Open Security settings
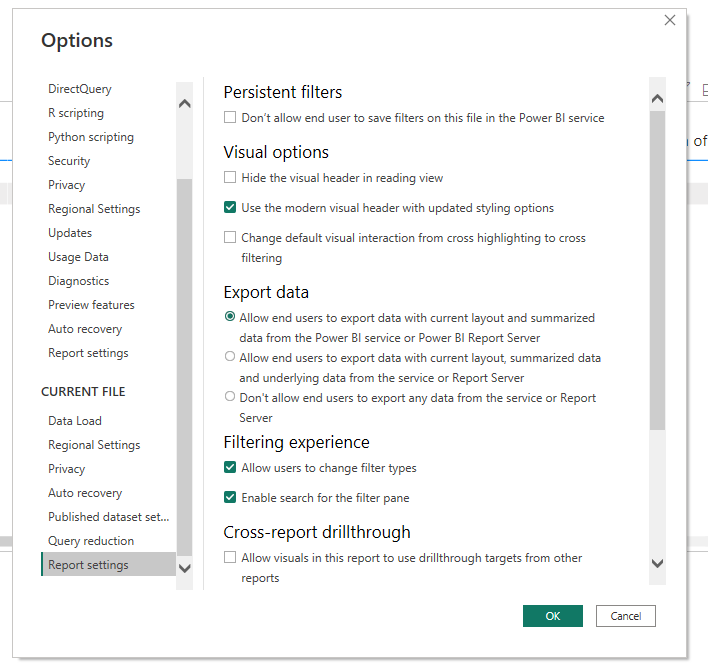The image size is (708, 672). (x=69, y=161)
